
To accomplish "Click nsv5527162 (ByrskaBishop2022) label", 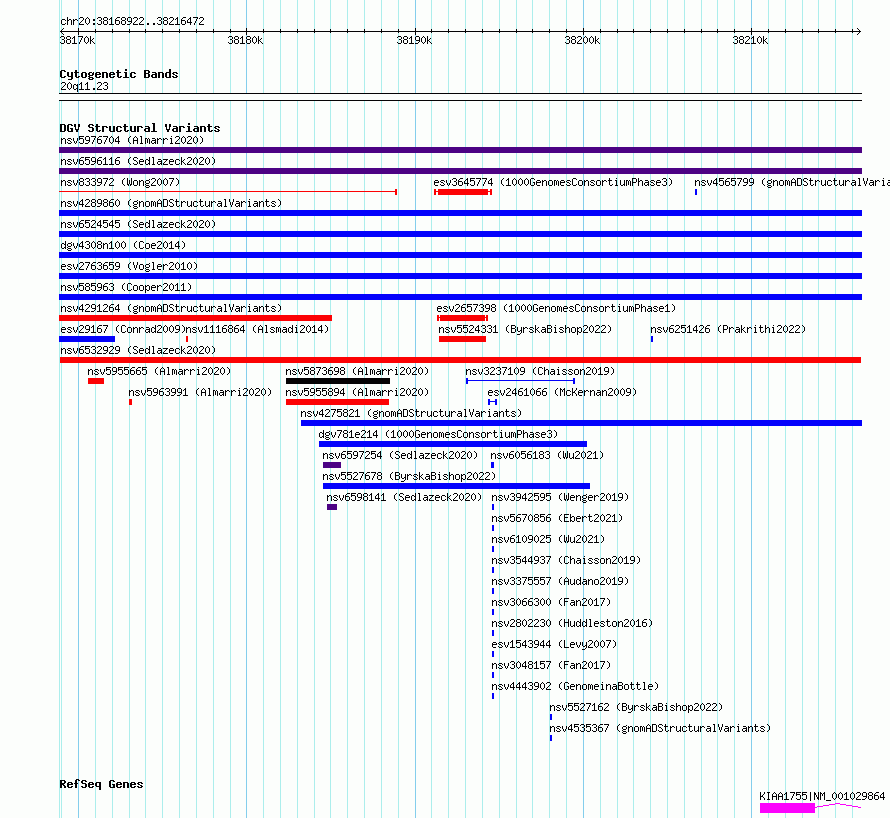I will click(636, 707).
